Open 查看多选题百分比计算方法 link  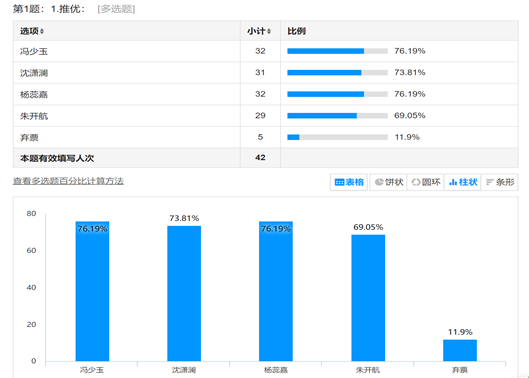[x=68, y=181]
